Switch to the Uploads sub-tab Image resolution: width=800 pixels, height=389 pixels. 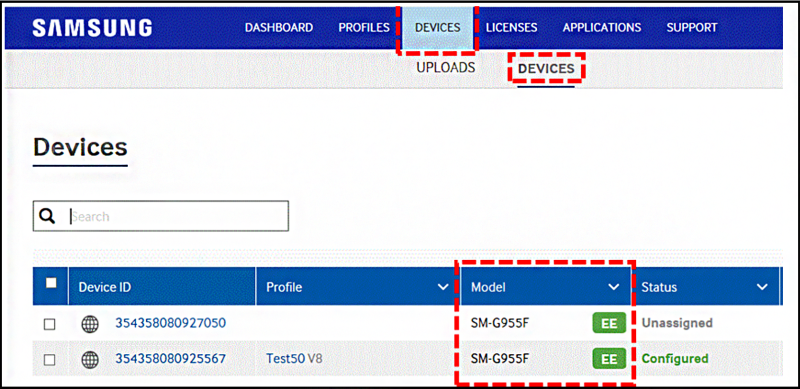(x=446, y=68)
